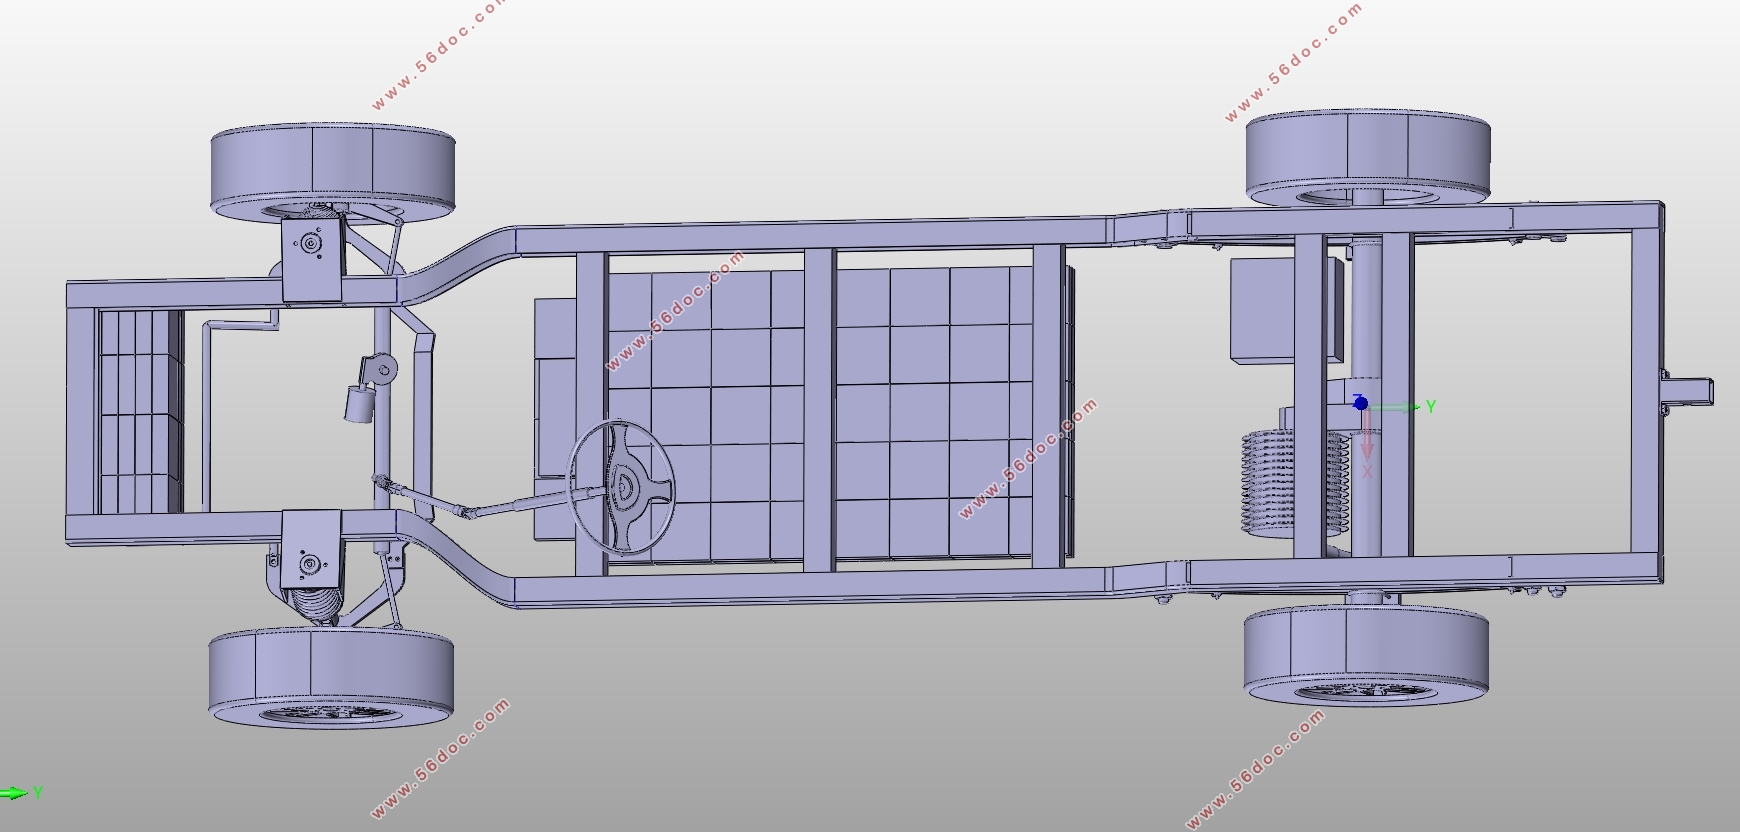1740x832 pixels.
Task: Select the lower front suspension mounting plate
Action: point(311,551)
